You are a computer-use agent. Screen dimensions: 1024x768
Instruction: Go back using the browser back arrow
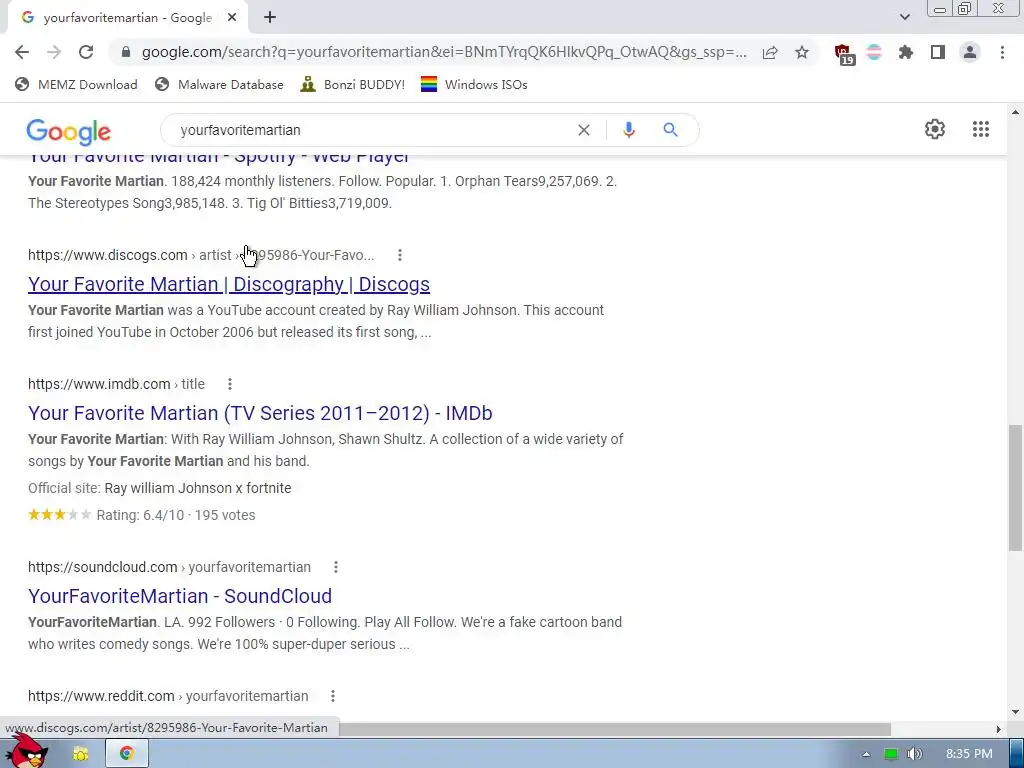pos(22,52)
